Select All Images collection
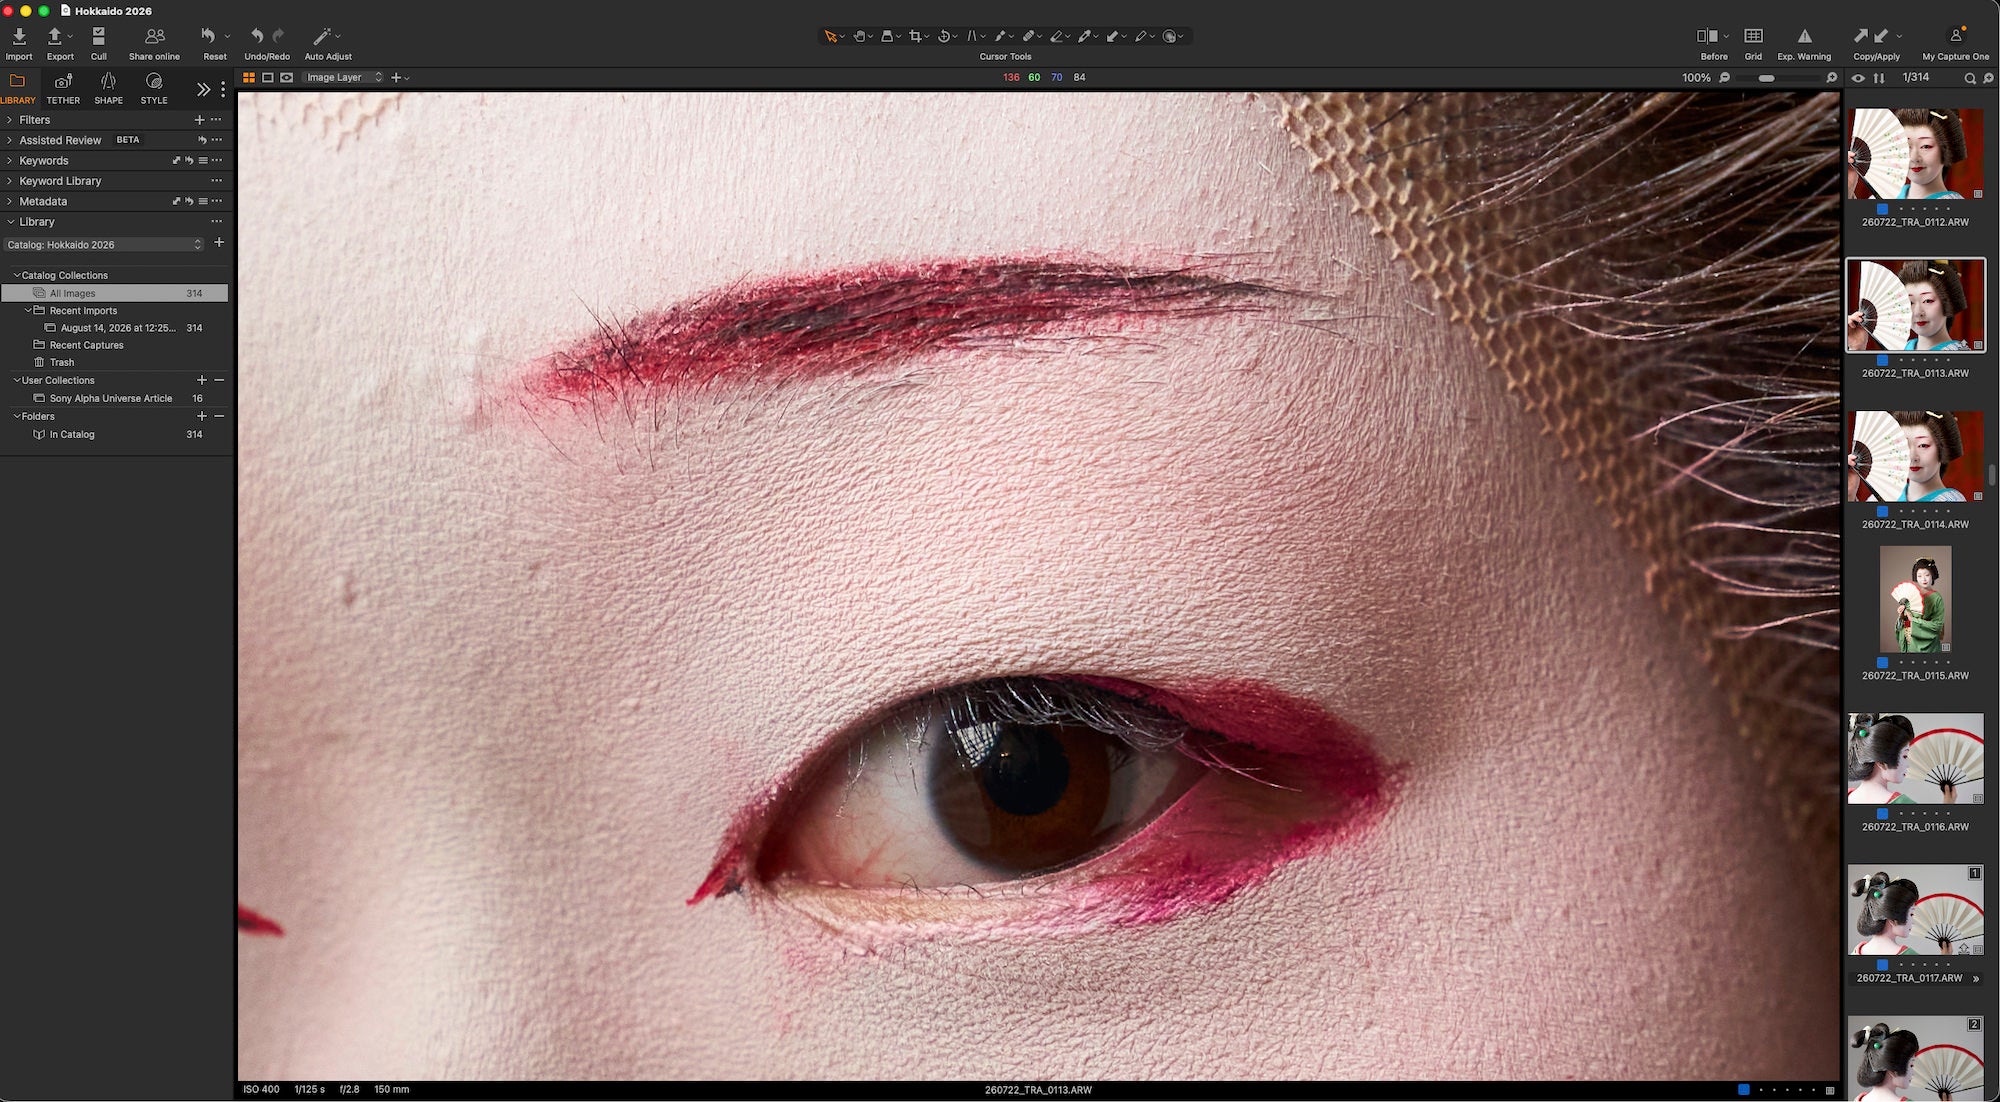This screenshot has width=2000, height=1102. (115, 294)
